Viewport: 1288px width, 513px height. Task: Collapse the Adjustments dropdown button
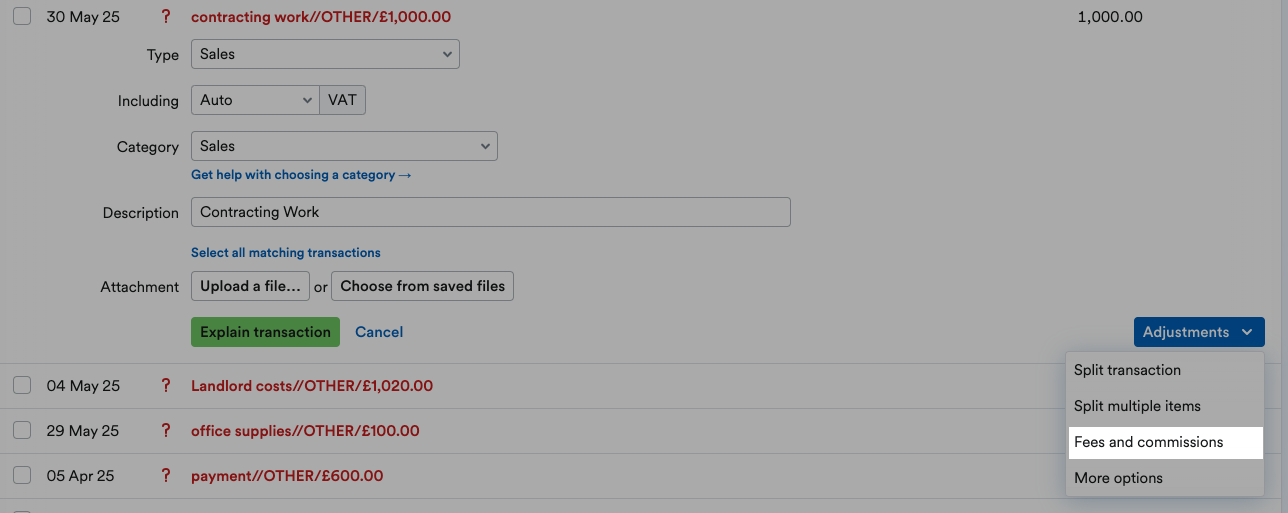click(x=1198, y=332)
